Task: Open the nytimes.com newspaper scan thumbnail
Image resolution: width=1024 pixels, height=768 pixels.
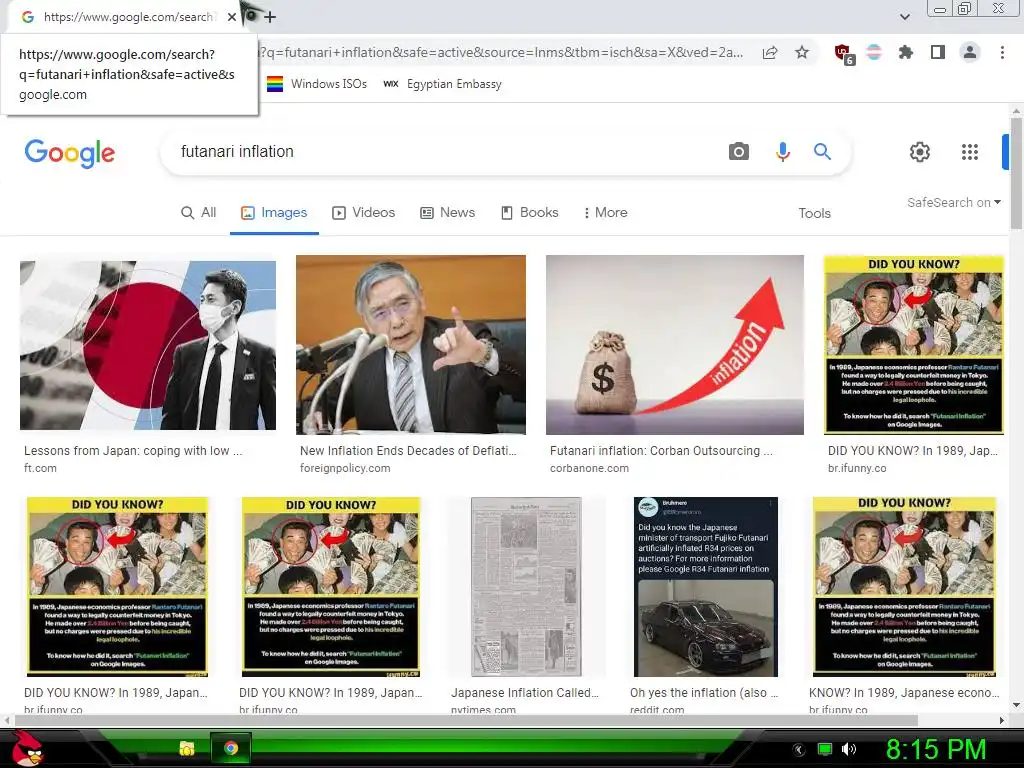Action: [526, 586]
